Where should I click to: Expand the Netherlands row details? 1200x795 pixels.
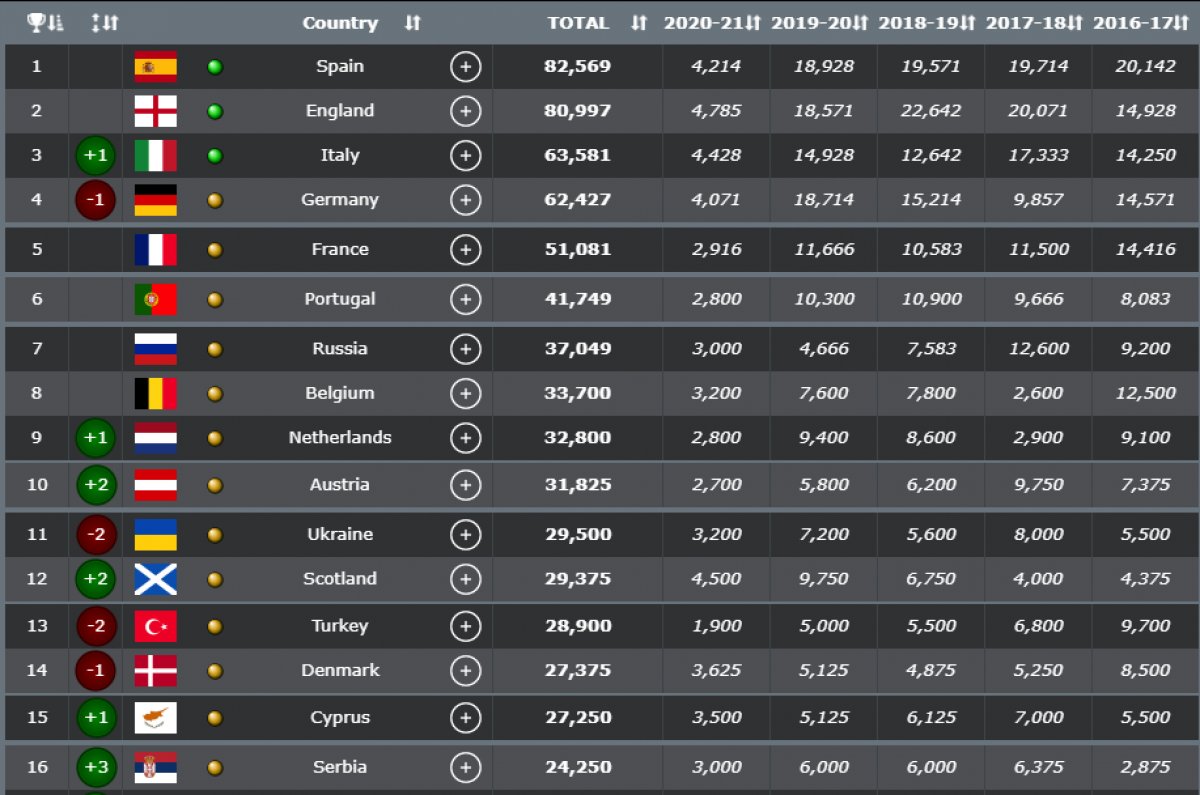click(465, 438)
